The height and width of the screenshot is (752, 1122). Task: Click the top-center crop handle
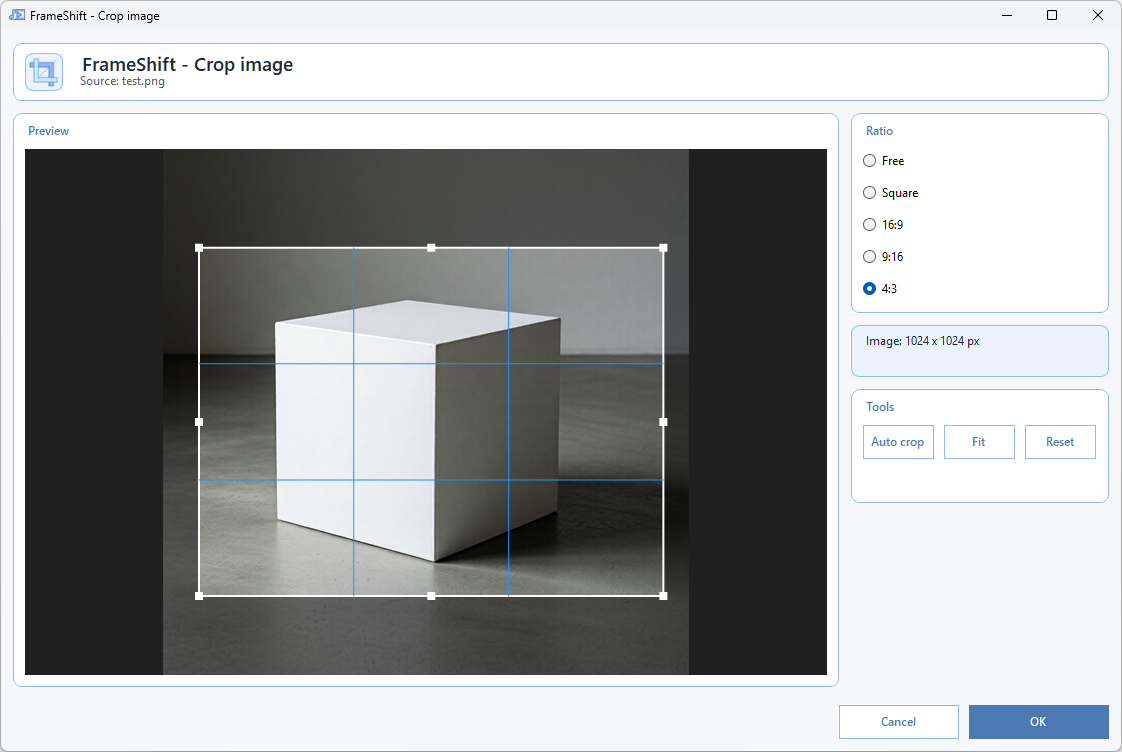pyautogui.click(x=431, y=248)
